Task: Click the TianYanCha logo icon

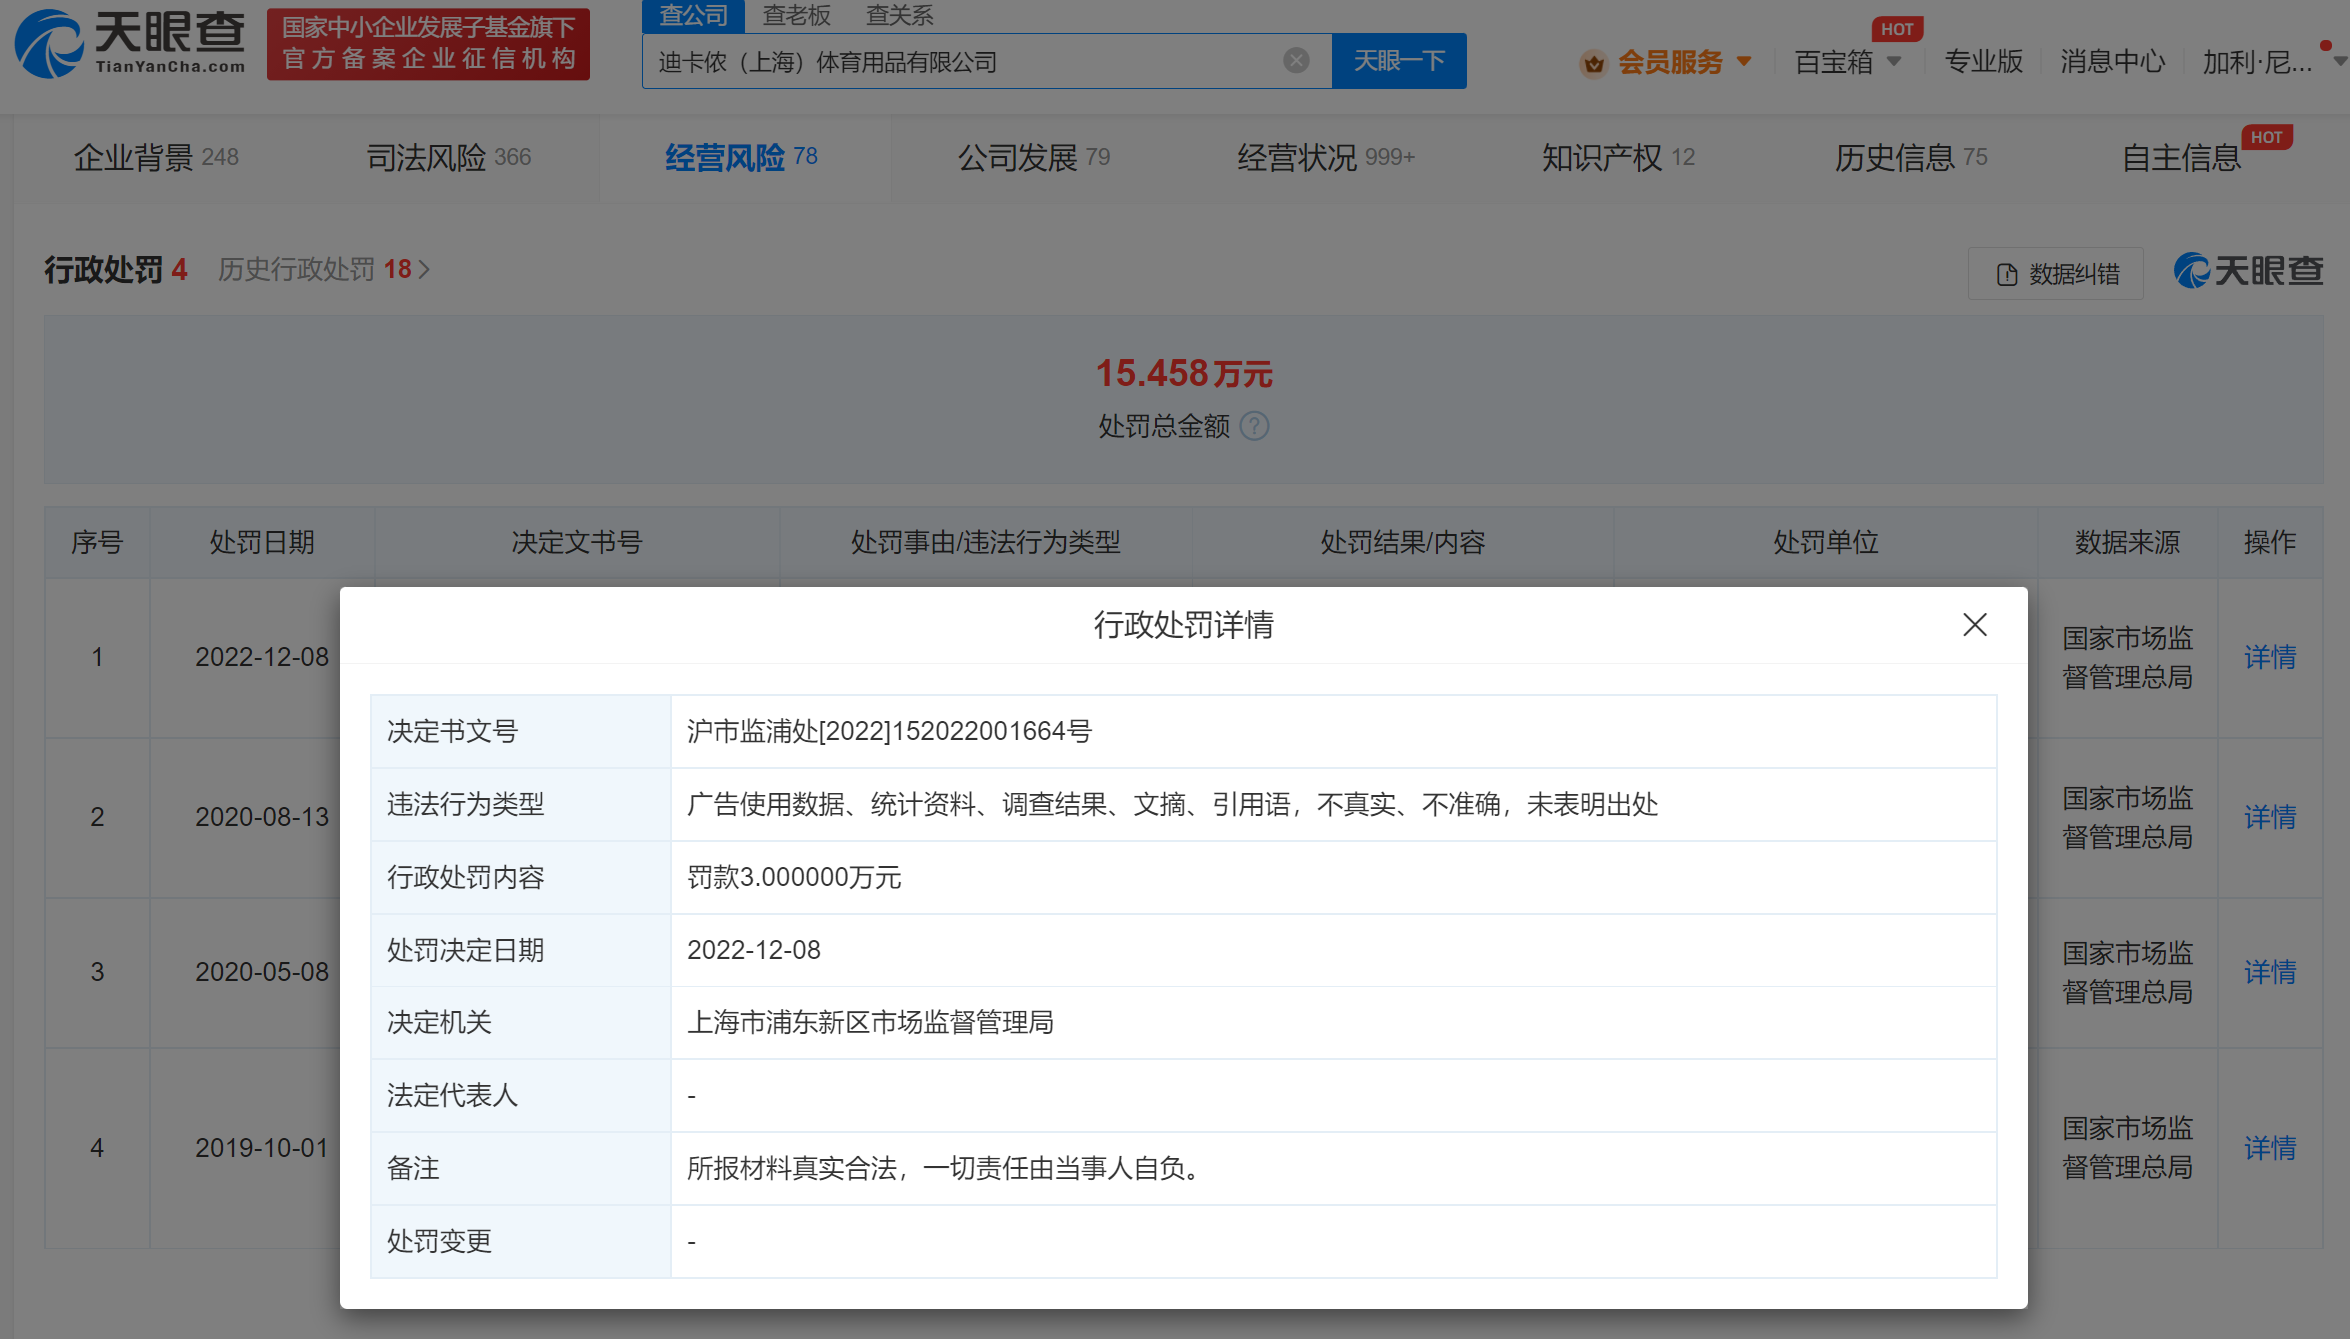Action: pyautogui.click(x=48, y=45)
